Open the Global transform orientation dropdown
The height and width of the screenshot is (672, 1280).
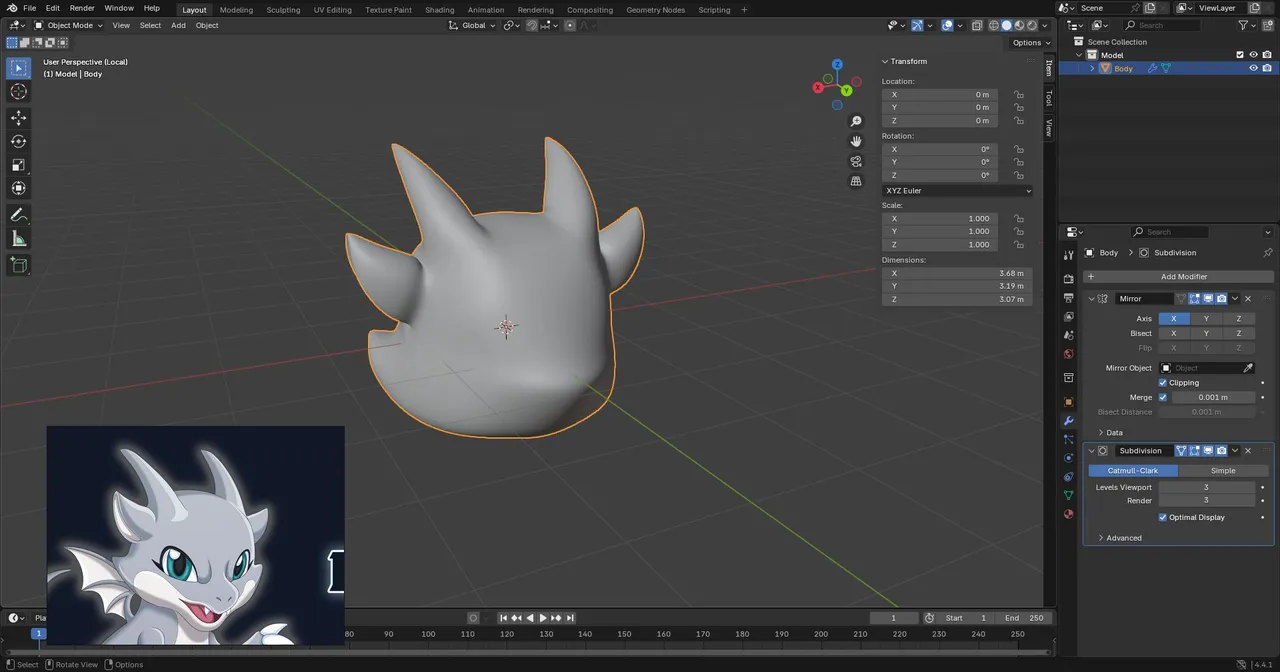point(471,25)
